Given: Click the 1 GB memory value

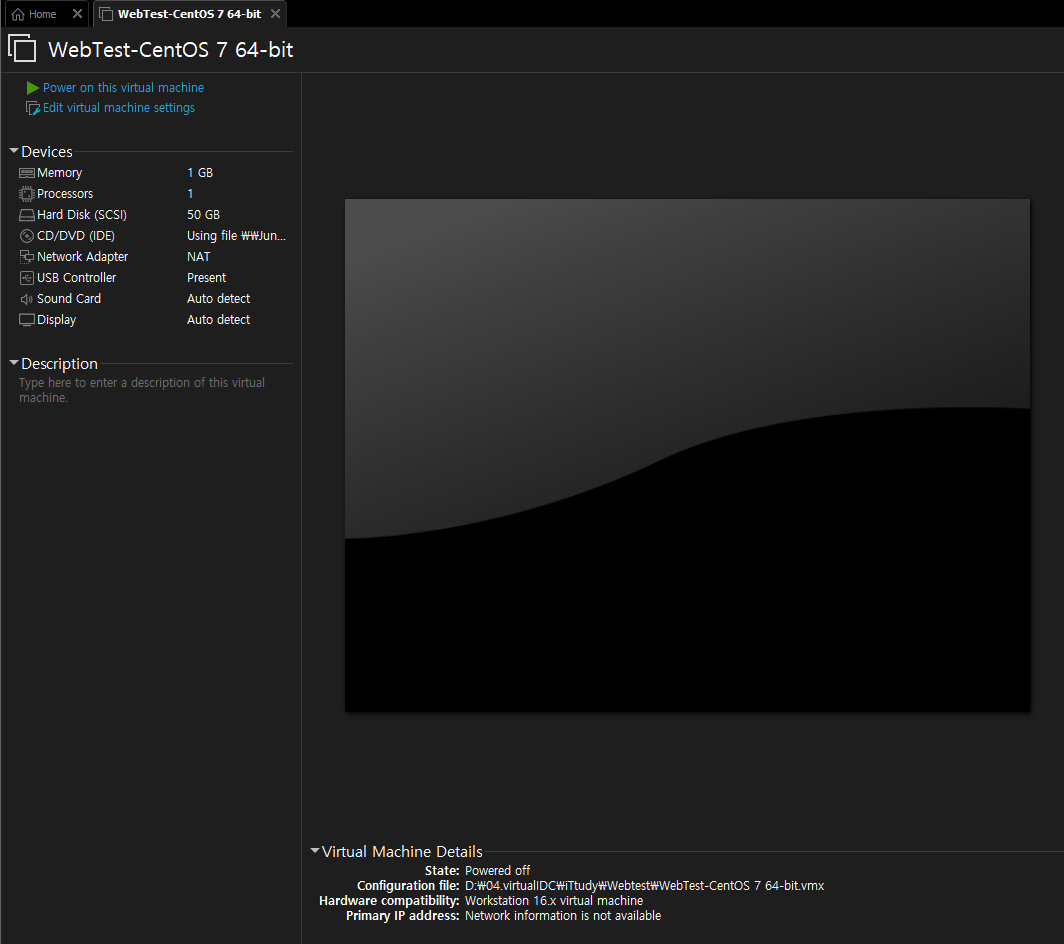Looking at the screenshot, I should click(200, 173).
